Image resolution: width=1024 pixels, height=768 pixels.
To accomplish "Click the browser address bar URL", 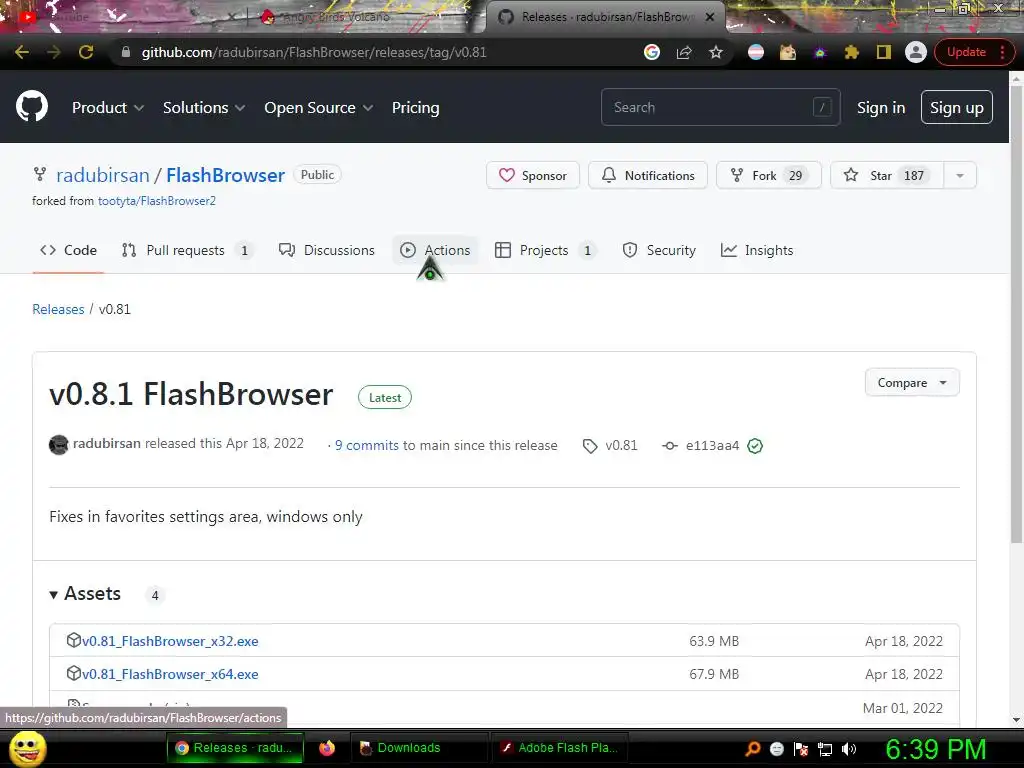I will (313, 52).
